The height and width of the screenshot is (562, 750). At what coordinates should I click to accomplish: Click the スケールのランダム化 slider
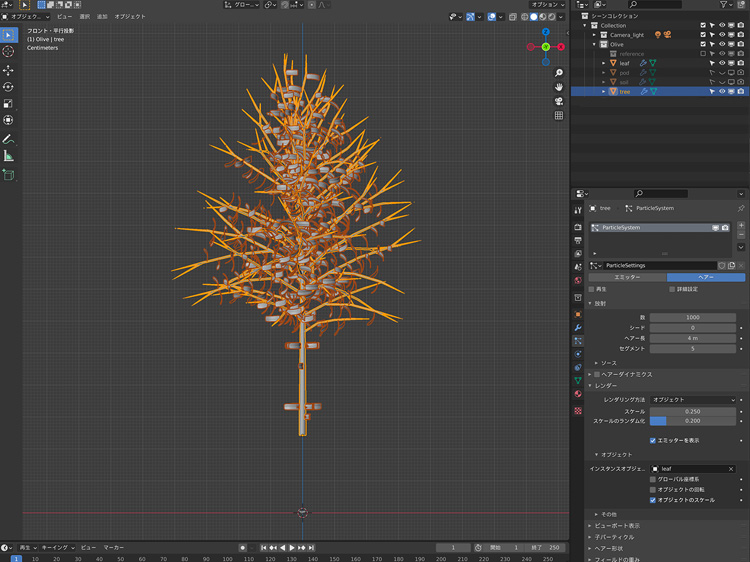click(693, 421)
